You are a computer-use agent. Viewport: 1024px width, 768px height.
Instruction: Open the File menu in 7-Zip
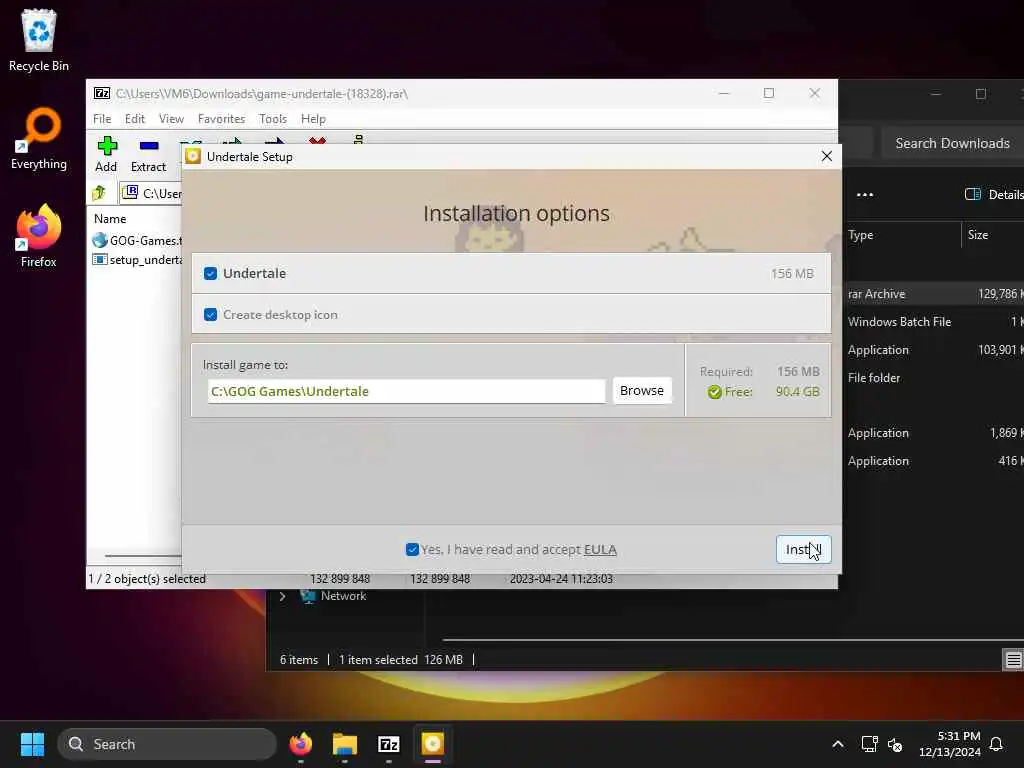pyautogui.click(x=102, y=119)
